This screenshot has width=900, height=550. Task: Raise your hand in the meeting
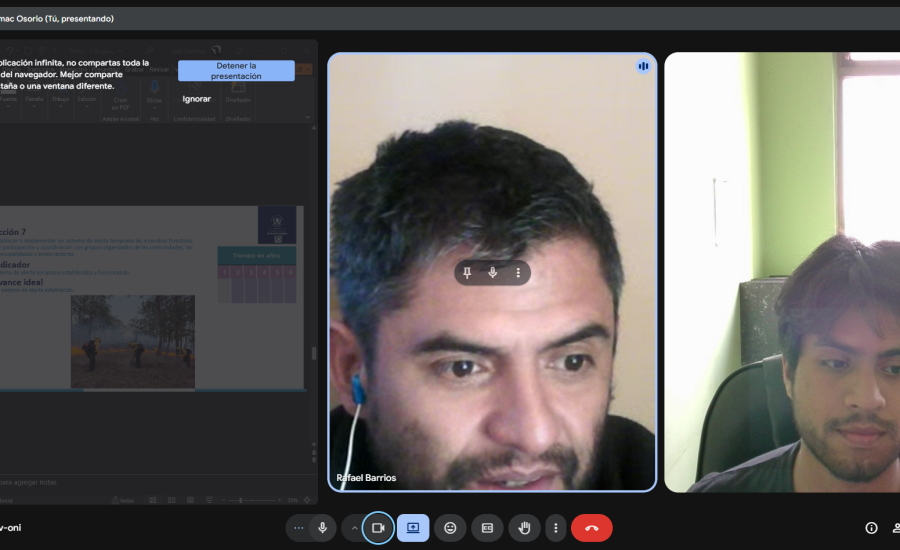(523, 528)
